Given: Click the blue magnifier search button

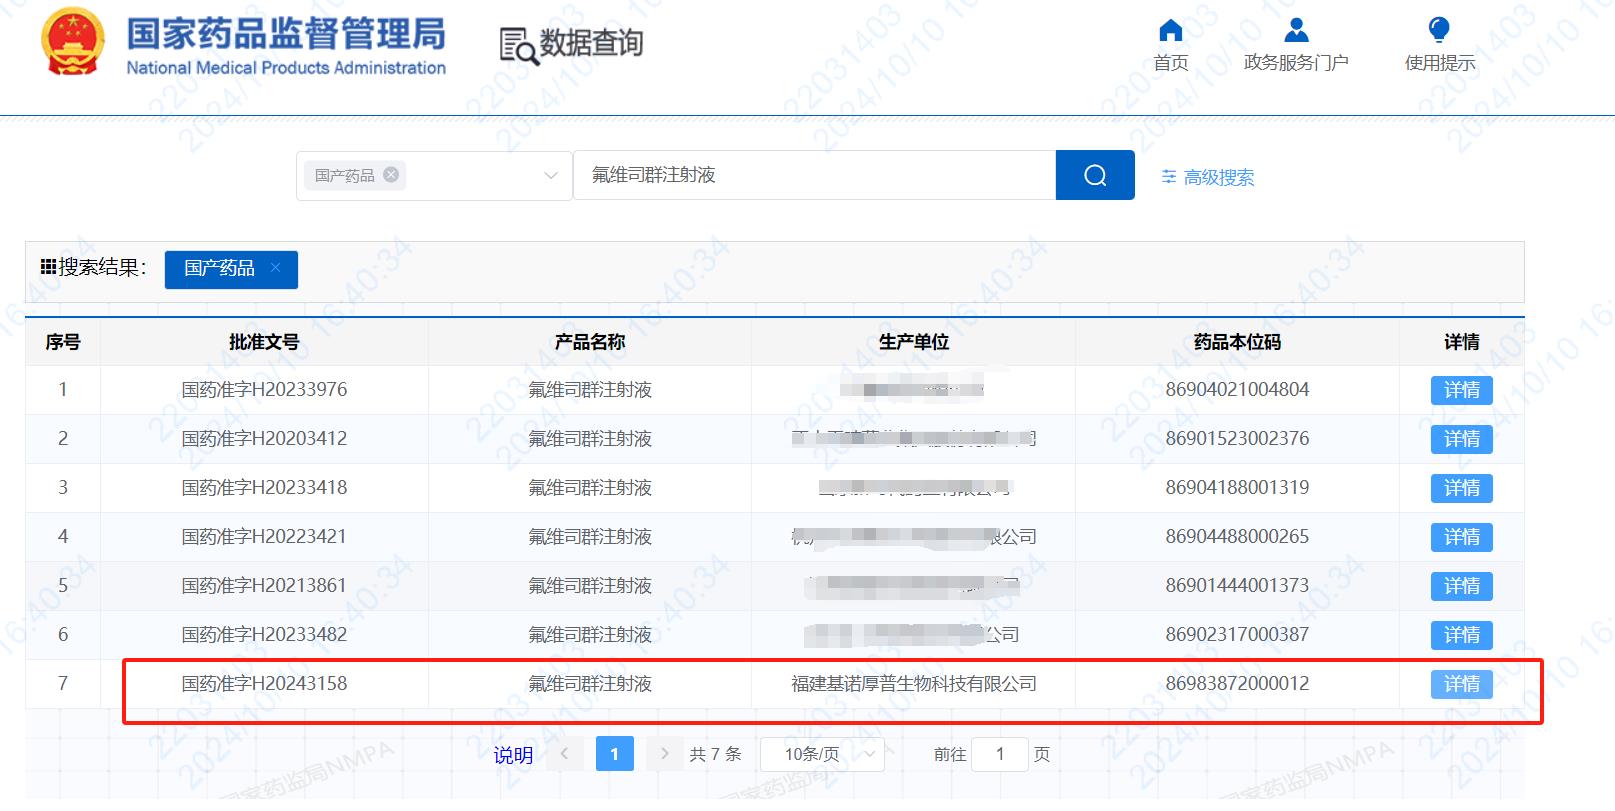Looking at the screenshot, I should 1095,175.
